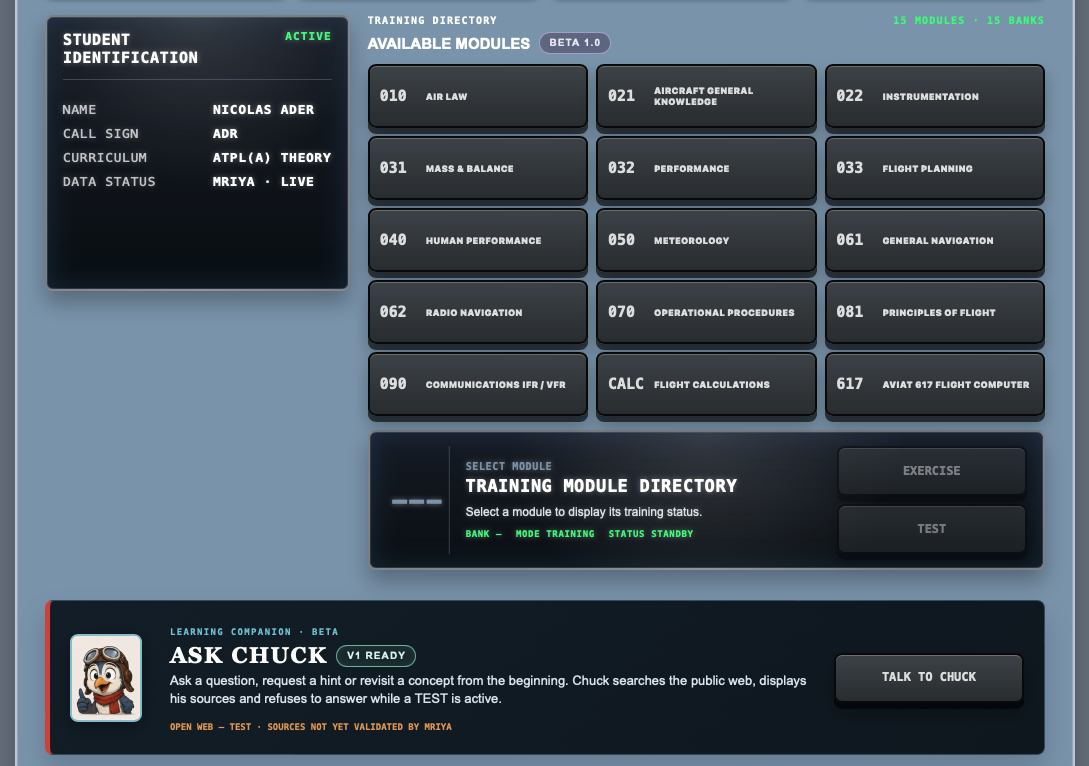This screenshot has width=1089, height=766.
Task: Click the Talk to Chuck button
Action: click(x=929, y=677)
